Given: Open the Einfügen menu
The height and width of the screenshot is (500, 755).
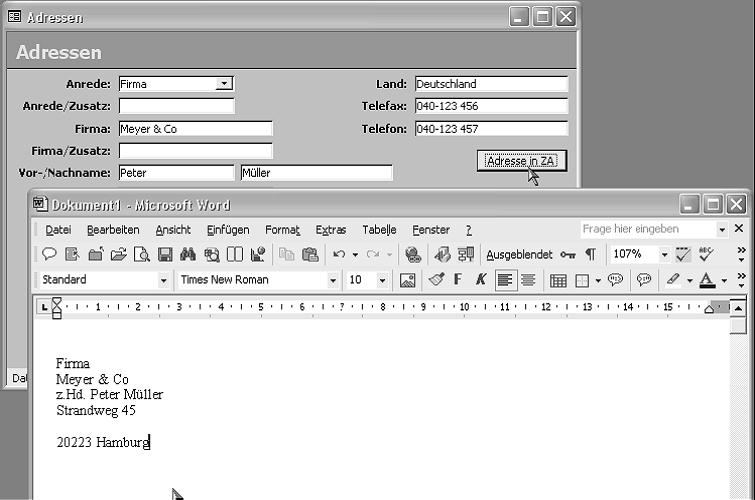Looking at the screenshot, I should tap(228, 230).
